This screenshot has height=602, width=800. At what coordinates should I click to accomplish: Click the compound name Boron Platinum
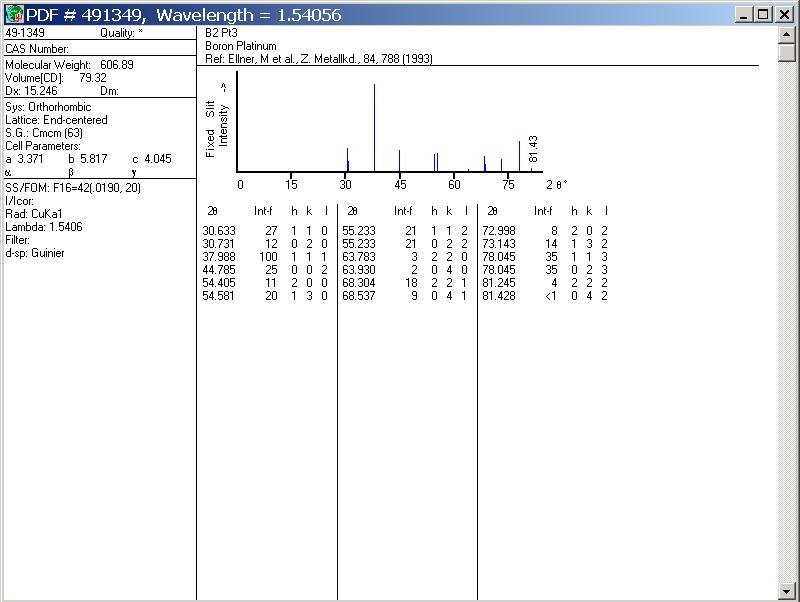241,46
